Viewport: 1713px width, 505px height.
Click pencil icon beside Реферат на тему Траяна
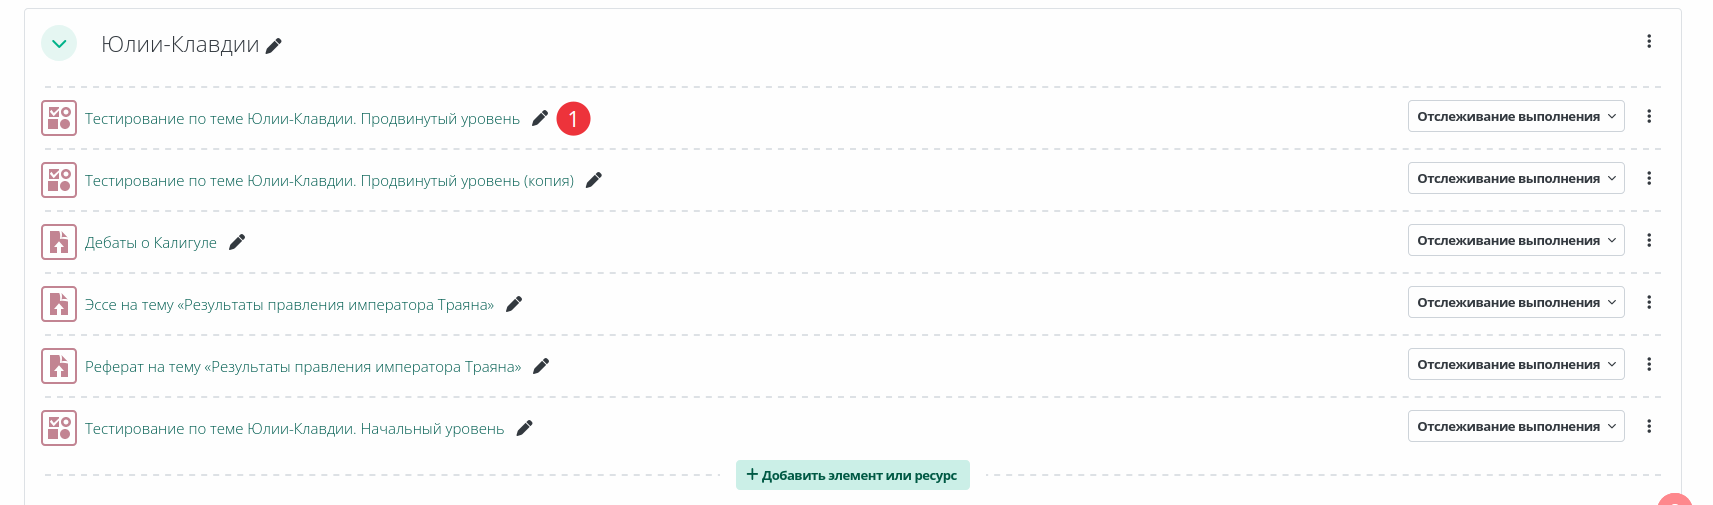(x=541, y=366)
